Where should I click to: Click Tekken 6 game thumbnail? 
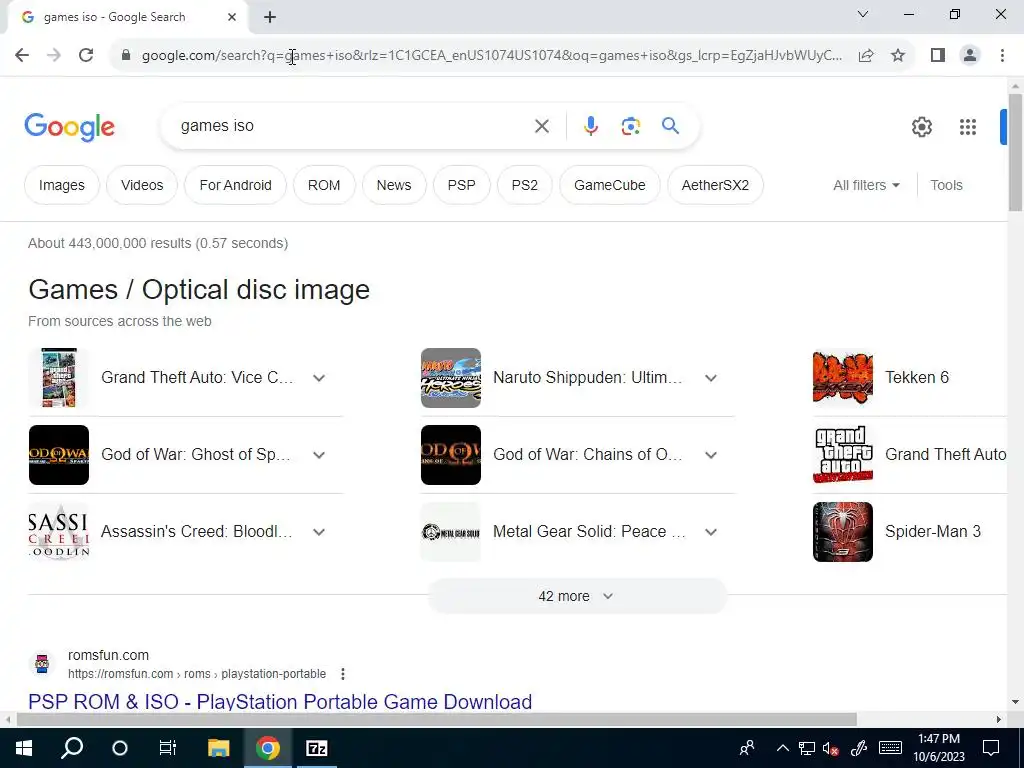point(843,378)
